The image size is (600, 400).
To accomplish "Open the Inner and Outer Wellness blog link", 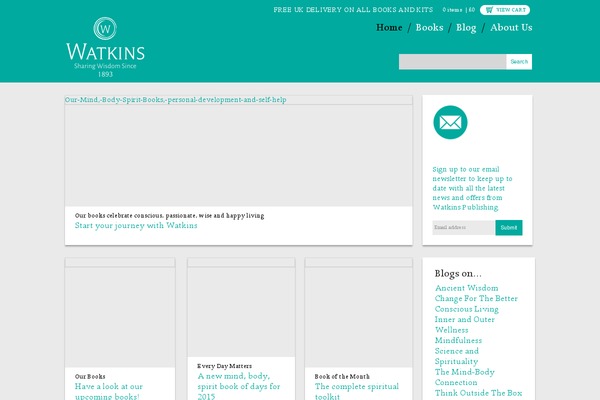I will tap(465, 325).
